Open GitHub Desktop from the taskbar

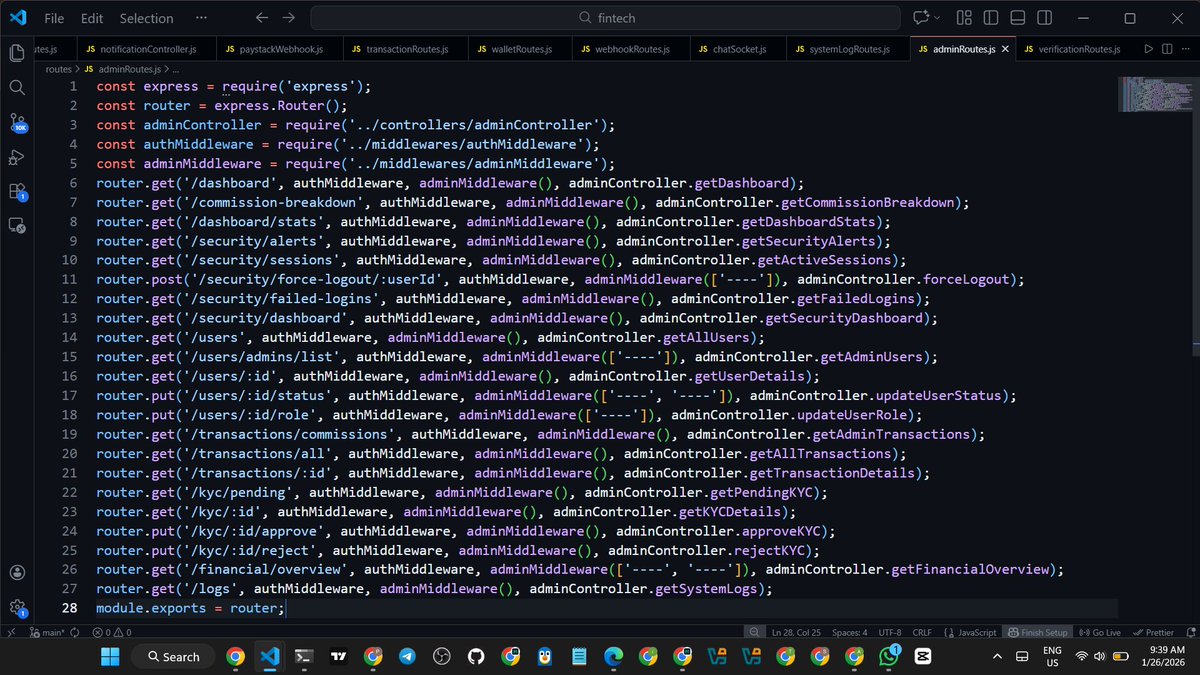475,656
